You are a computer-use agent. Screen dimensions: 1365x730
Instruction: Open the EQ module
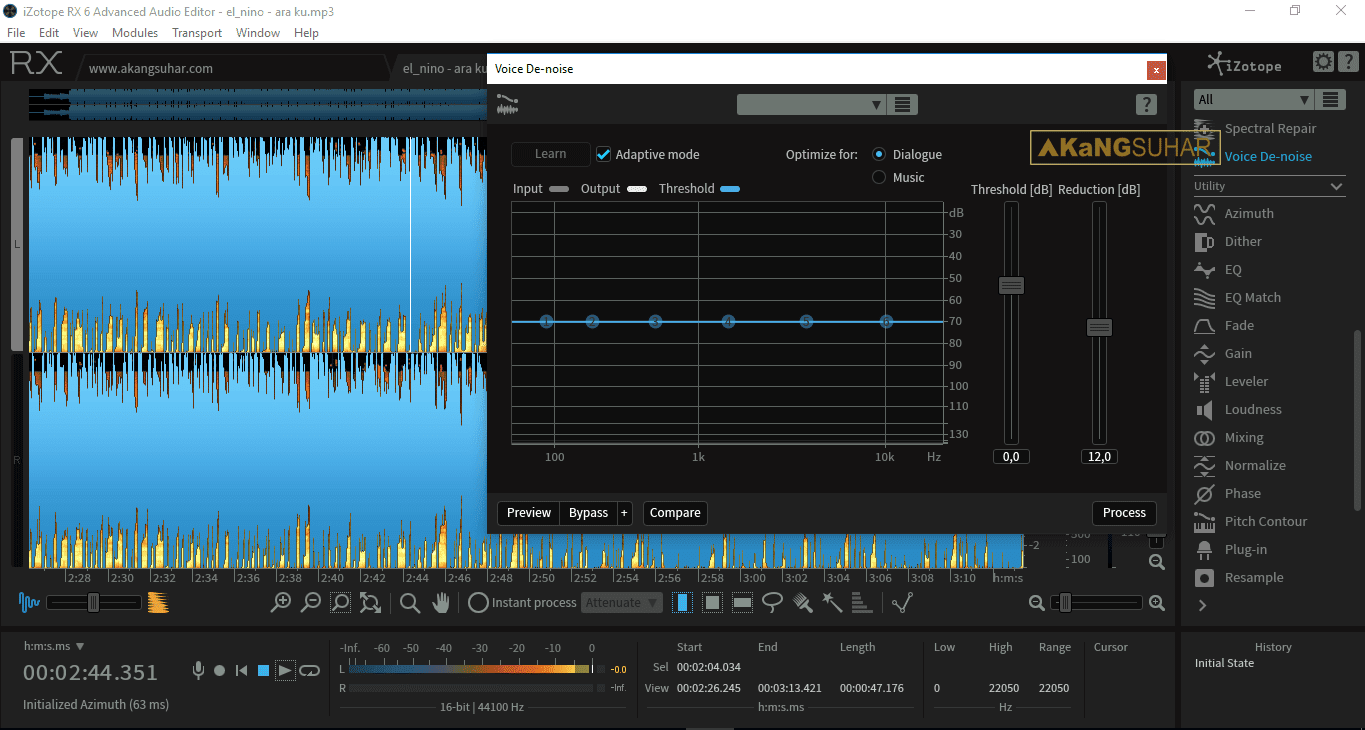coord(1233,269)
